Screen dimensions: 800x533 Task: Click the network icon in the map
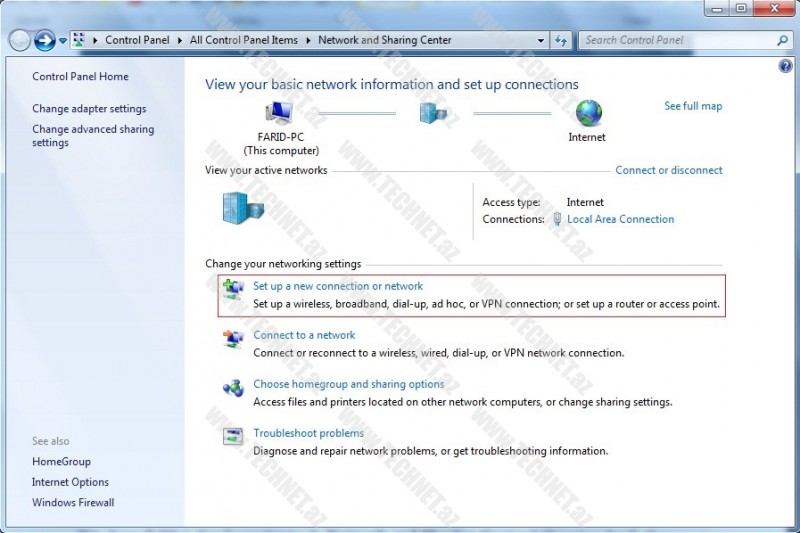[433, 113]
